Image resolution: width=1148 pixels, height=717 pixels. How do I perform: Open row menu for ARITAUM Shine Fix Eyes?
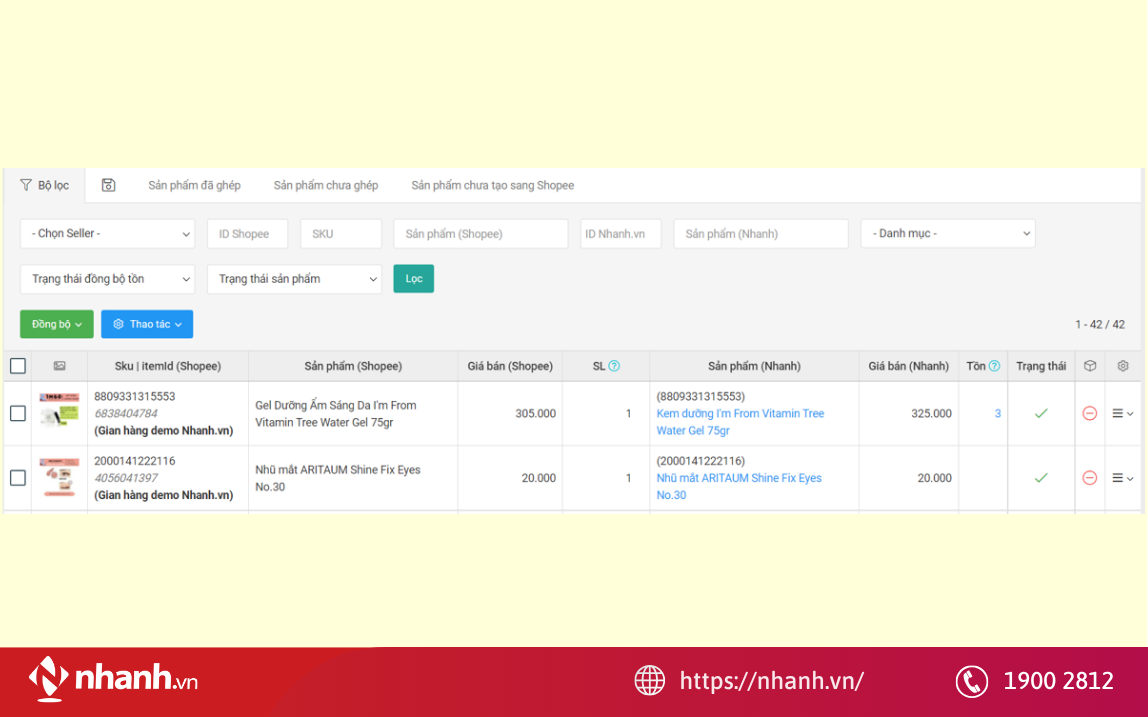1122,478
